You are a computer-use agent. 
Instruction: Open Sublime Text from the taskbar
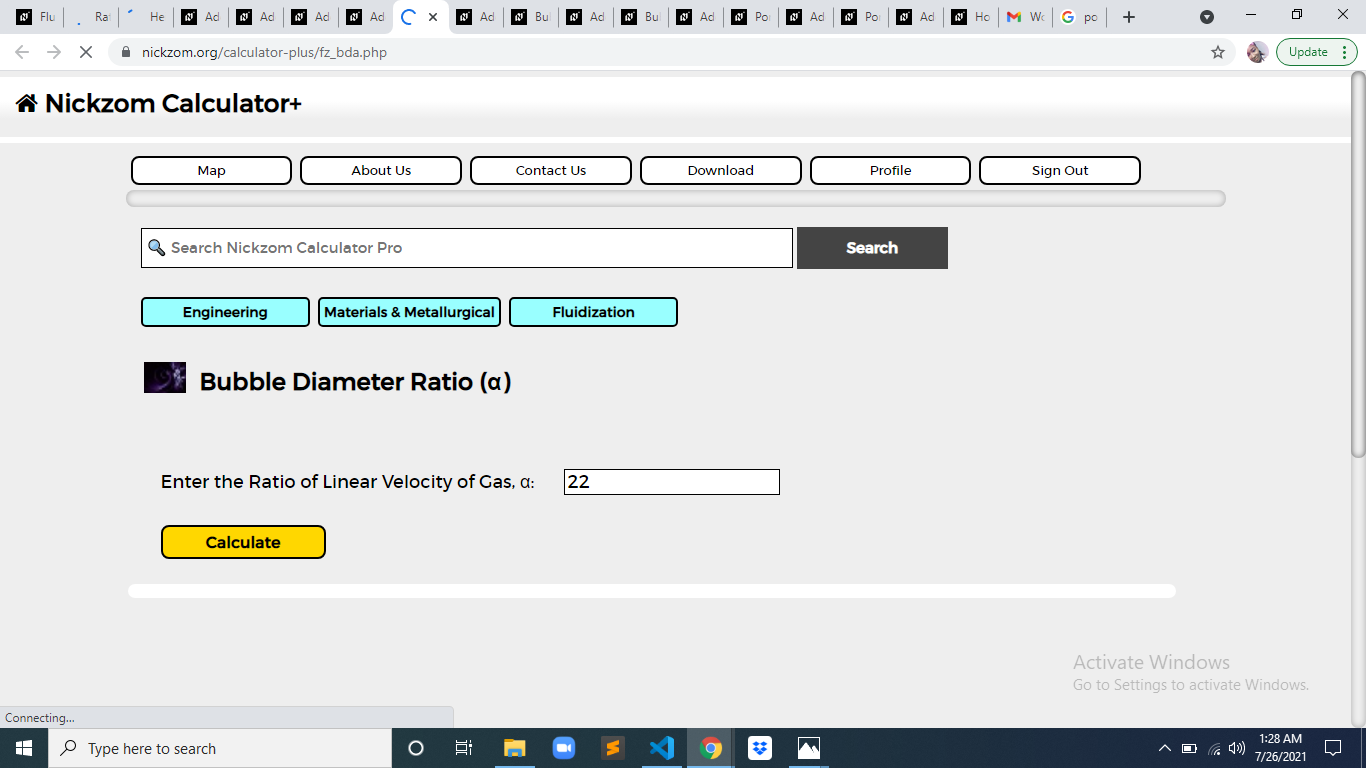click(613, 748)
